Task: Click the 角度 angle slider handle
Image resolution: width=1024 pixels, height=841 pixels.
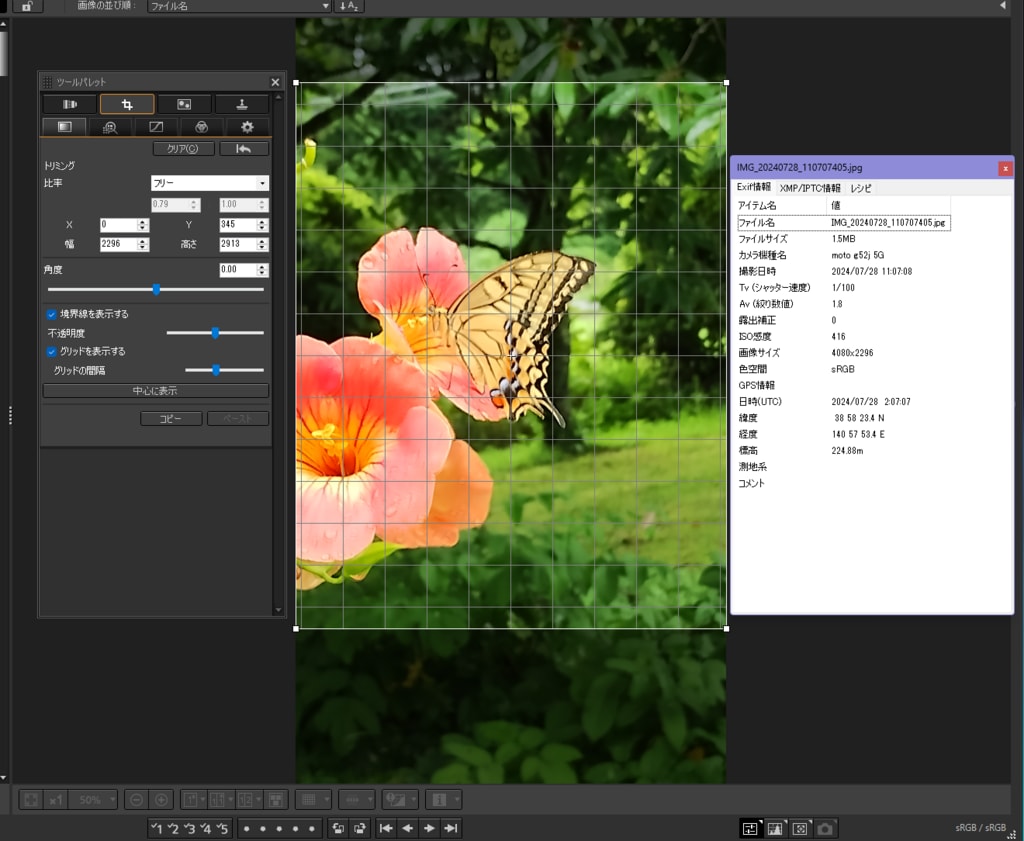Action: (x=156, y=289)
